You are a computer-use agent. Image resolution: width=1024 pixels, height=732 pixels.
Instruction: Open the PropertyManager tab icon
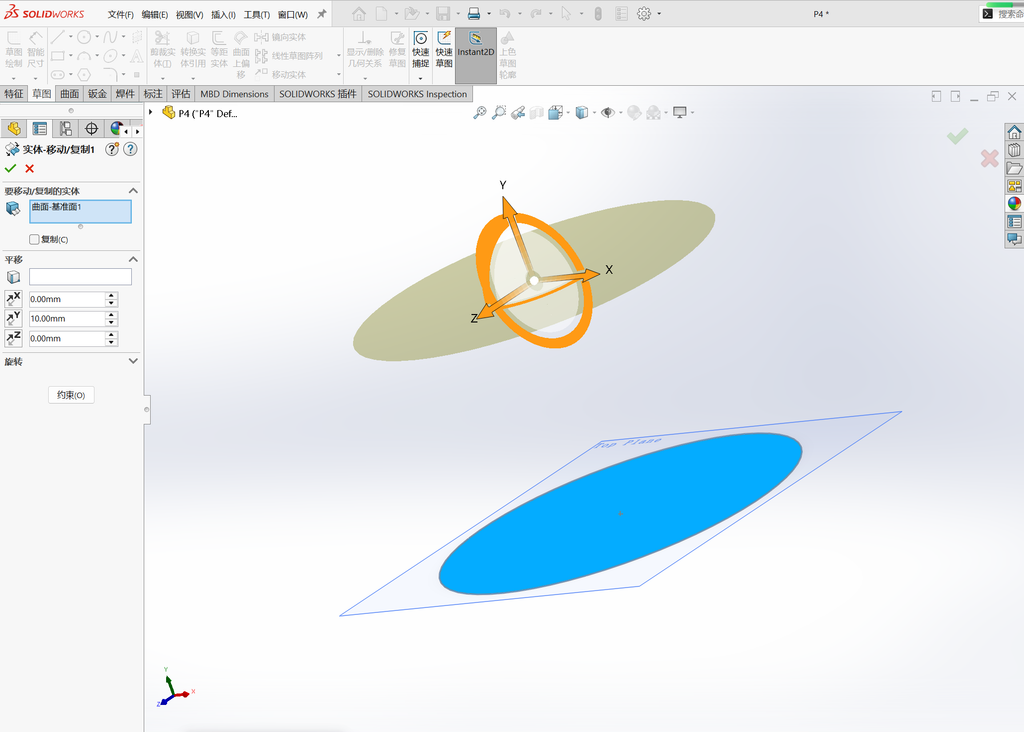point(40,129)
